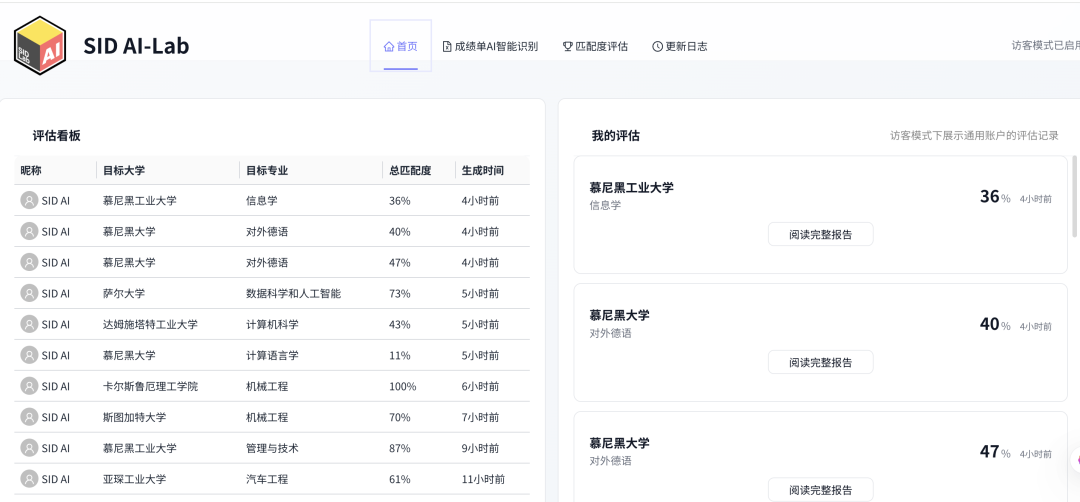Click the avatar in the 萨尔大学 row
Image resolution: width=1080 pixels, height=502 pixels.
[x=29, y=293]
